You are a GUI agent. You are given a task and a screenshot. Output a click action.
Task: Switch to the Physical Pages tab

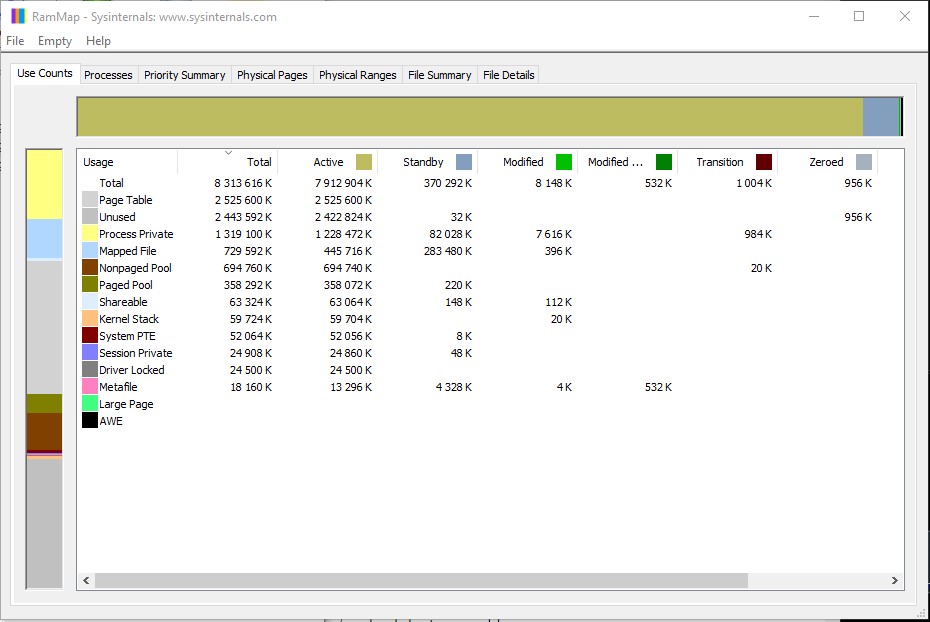(x=272, y=75)
